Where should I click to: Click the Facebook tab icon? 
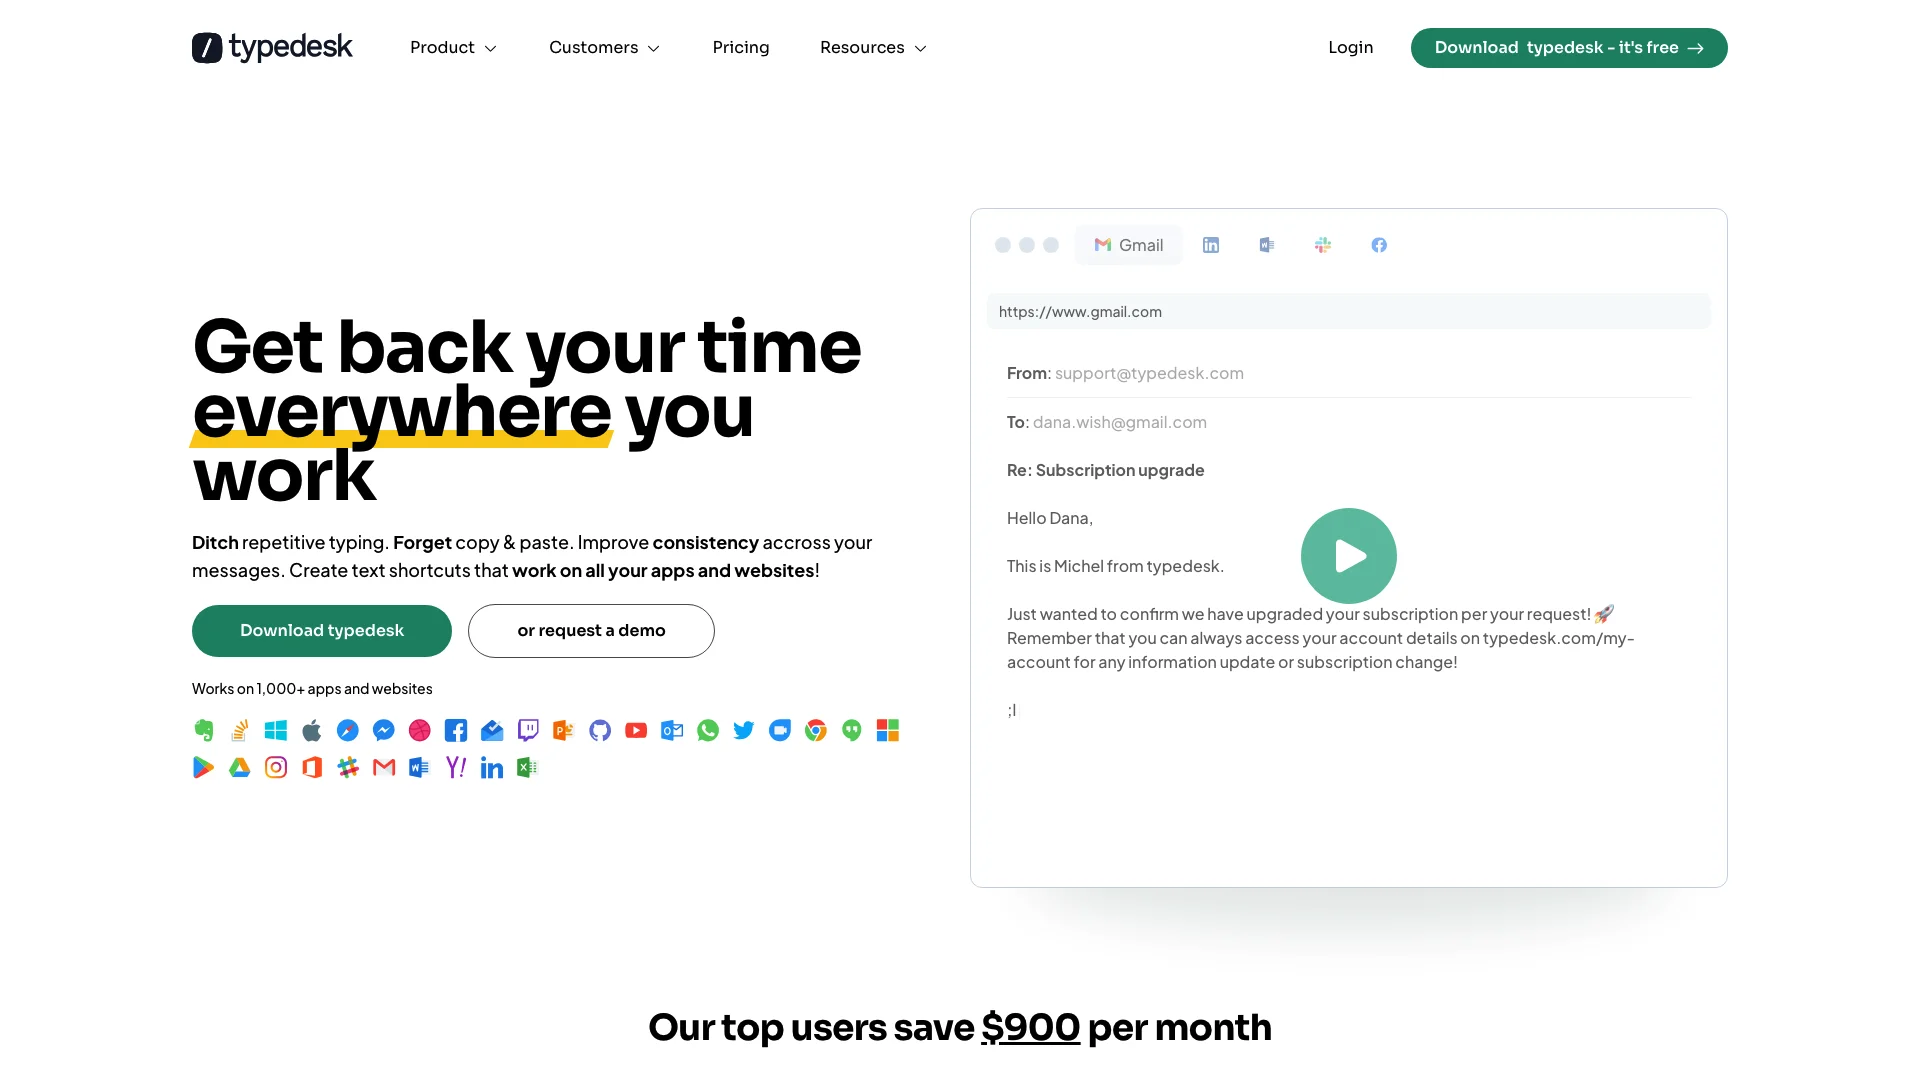click(x=1379, y=244)
